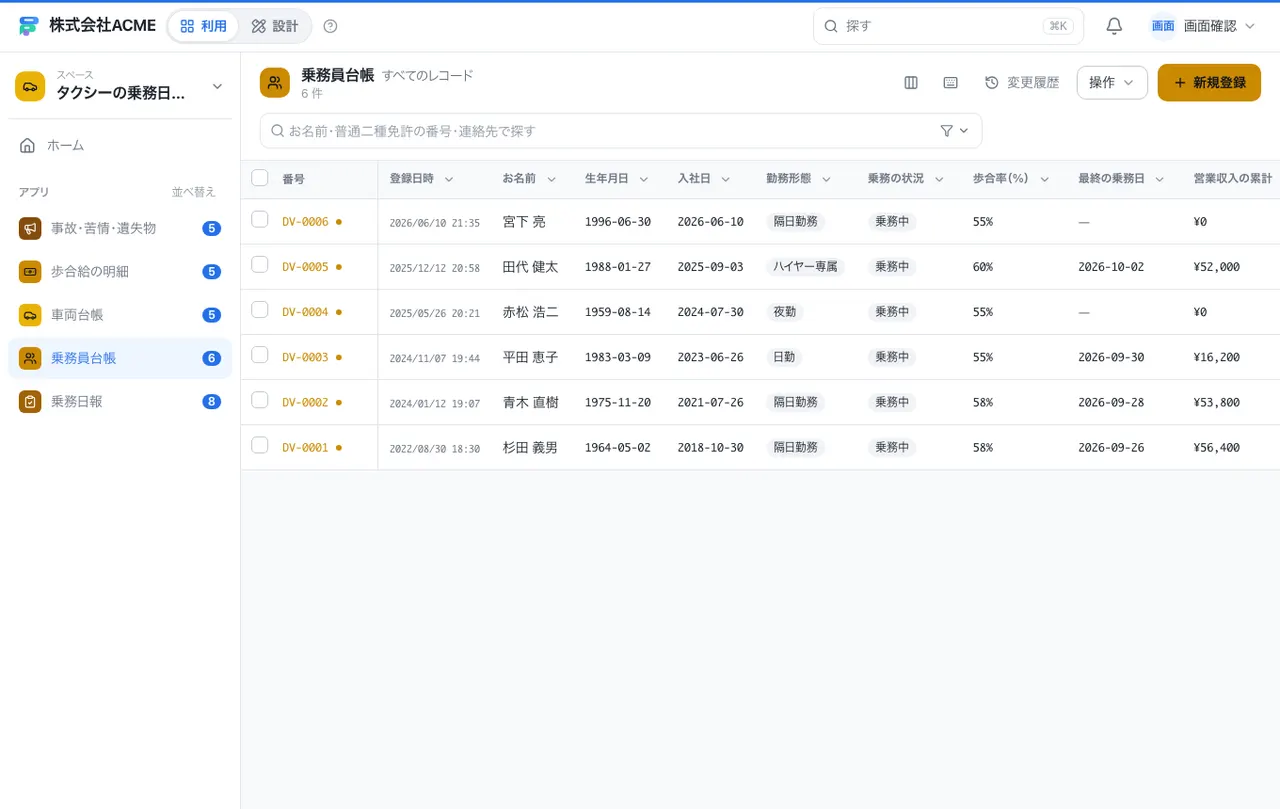Viewport: 1280px width, 809px height.
Task: Toggle the select-all header checkbox
Action: click(x=260, y=178)
